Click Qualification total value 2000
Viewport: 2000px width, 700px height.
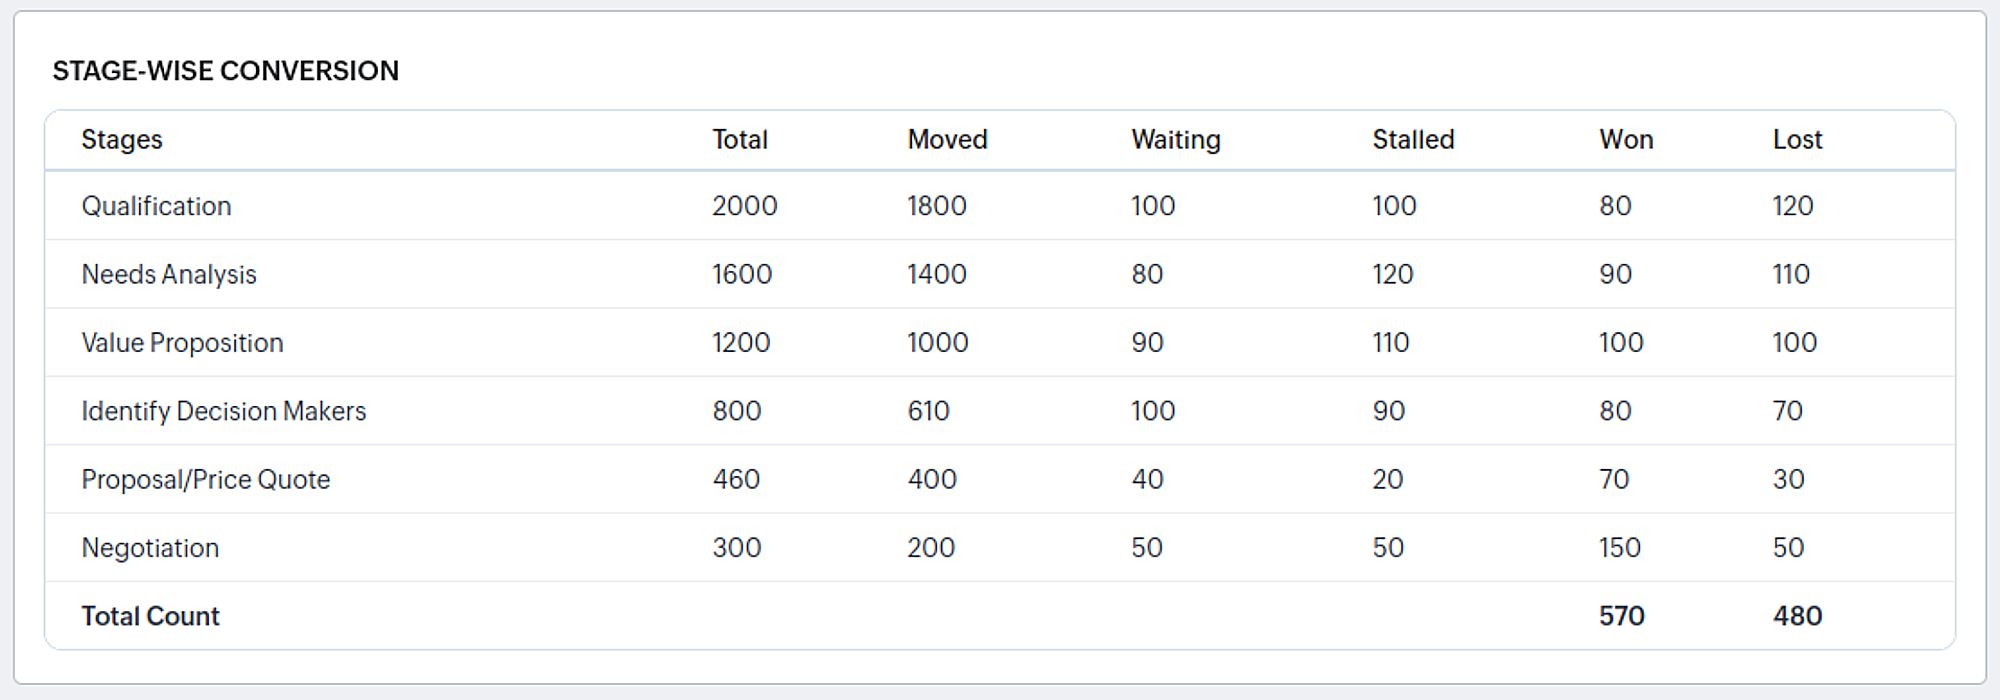pos(744,206)
